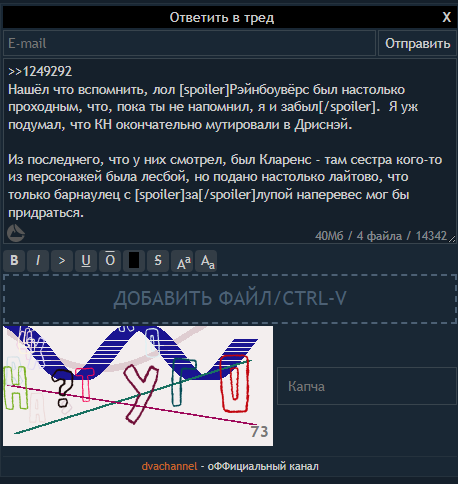458x484 pixels.
Task: Apply subscript formatting button
Action: click(x=206, y=261)
